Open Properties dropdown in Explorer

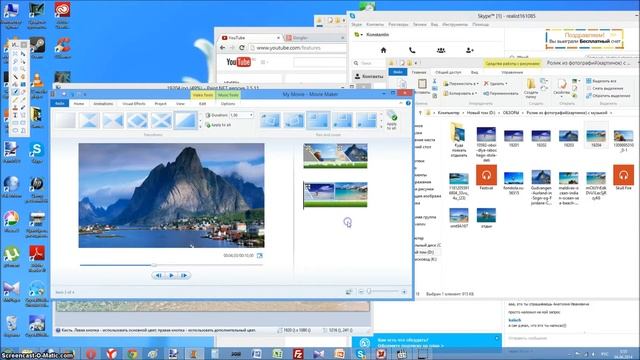point(562,88)
